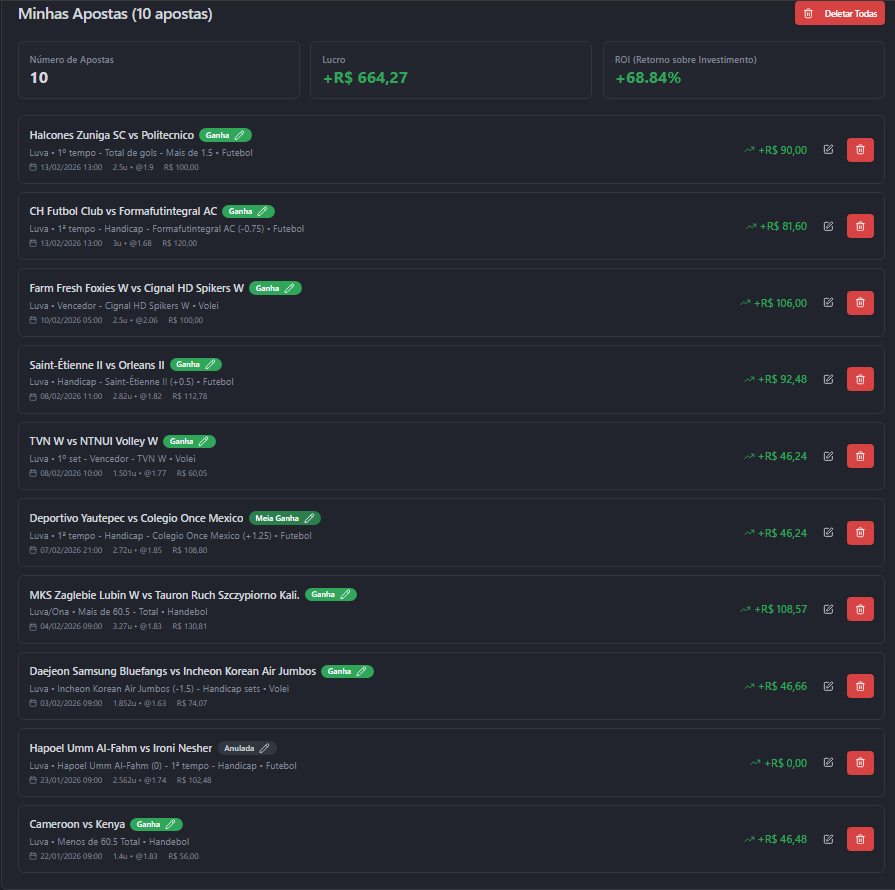895x890 pixels.
Task: Delete the Saint-Étienne II vs Orleans II bet
Action: (x=860, y=379)
